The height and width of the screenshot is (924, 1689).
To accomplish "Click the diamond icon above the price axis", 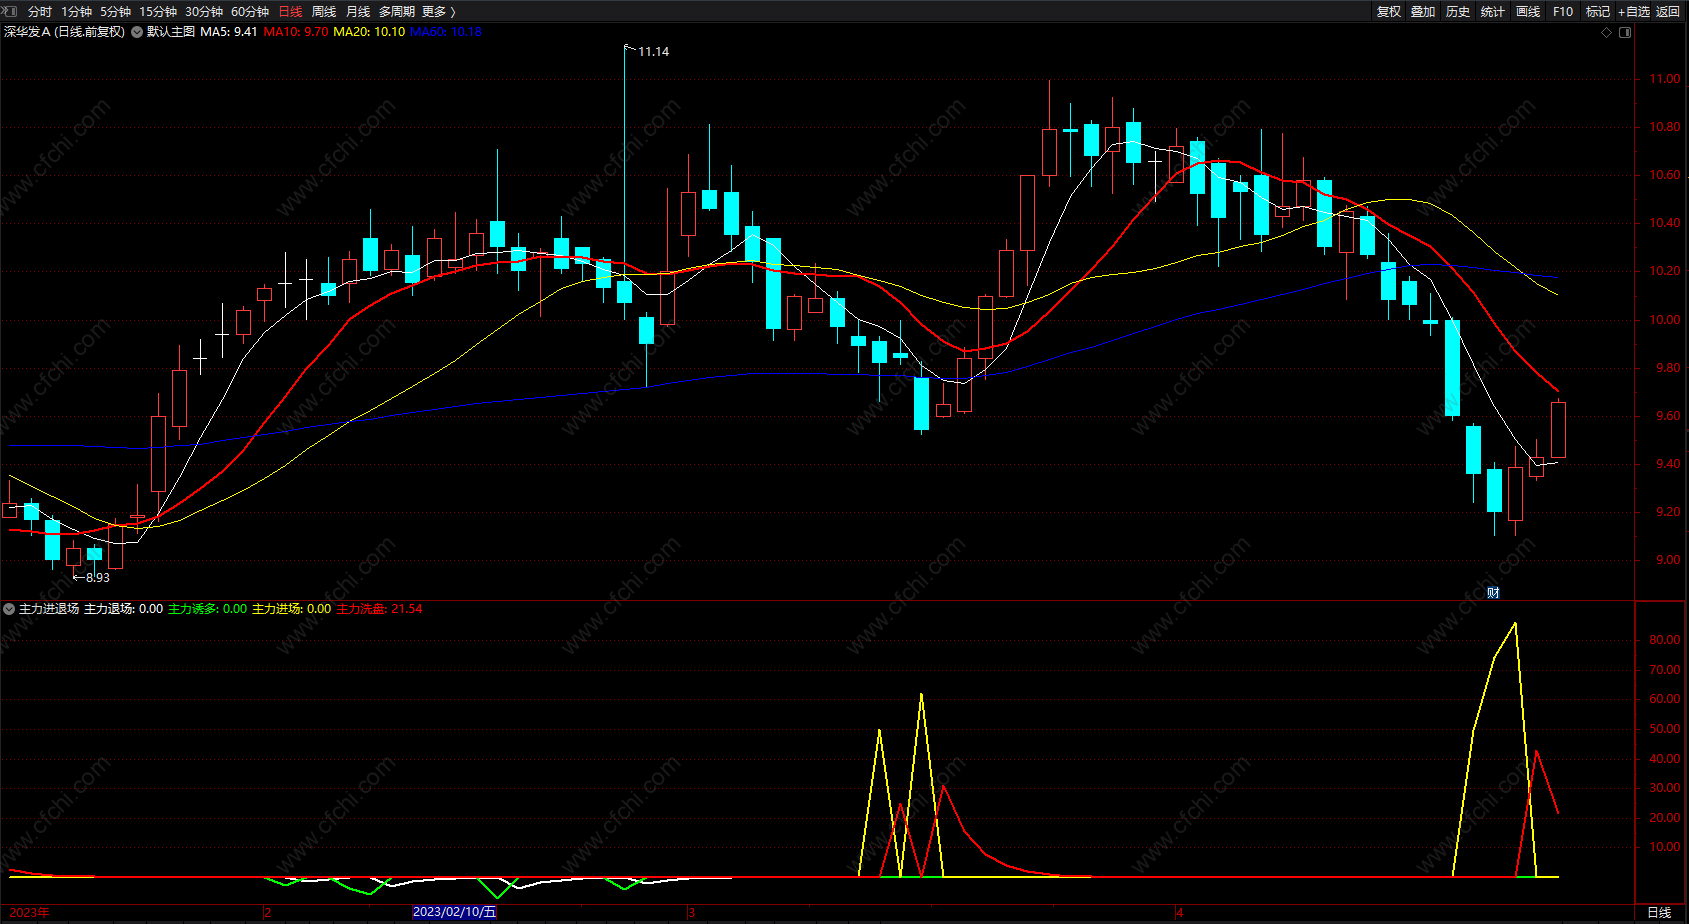I will [1607, 32].
